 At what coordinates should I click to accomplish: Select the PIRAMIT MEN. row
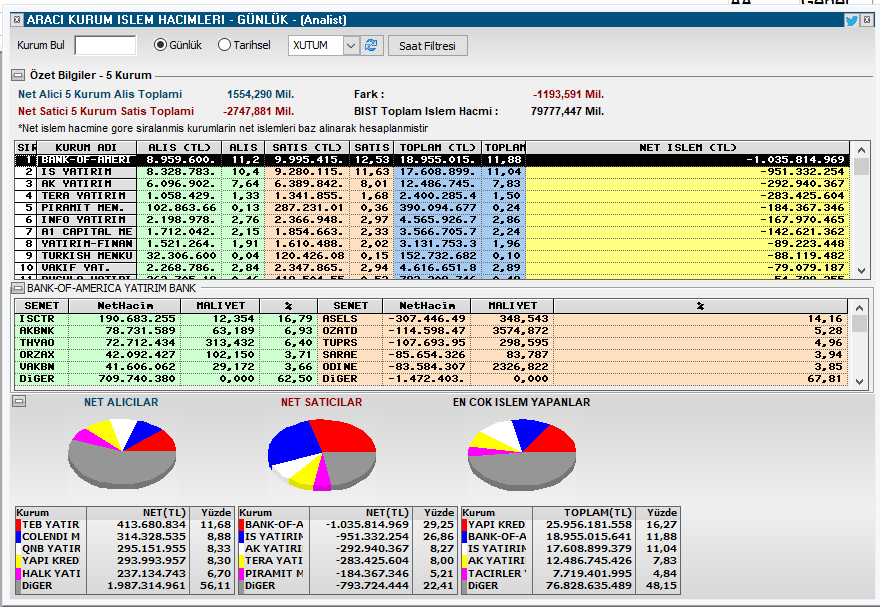[432, 208]
